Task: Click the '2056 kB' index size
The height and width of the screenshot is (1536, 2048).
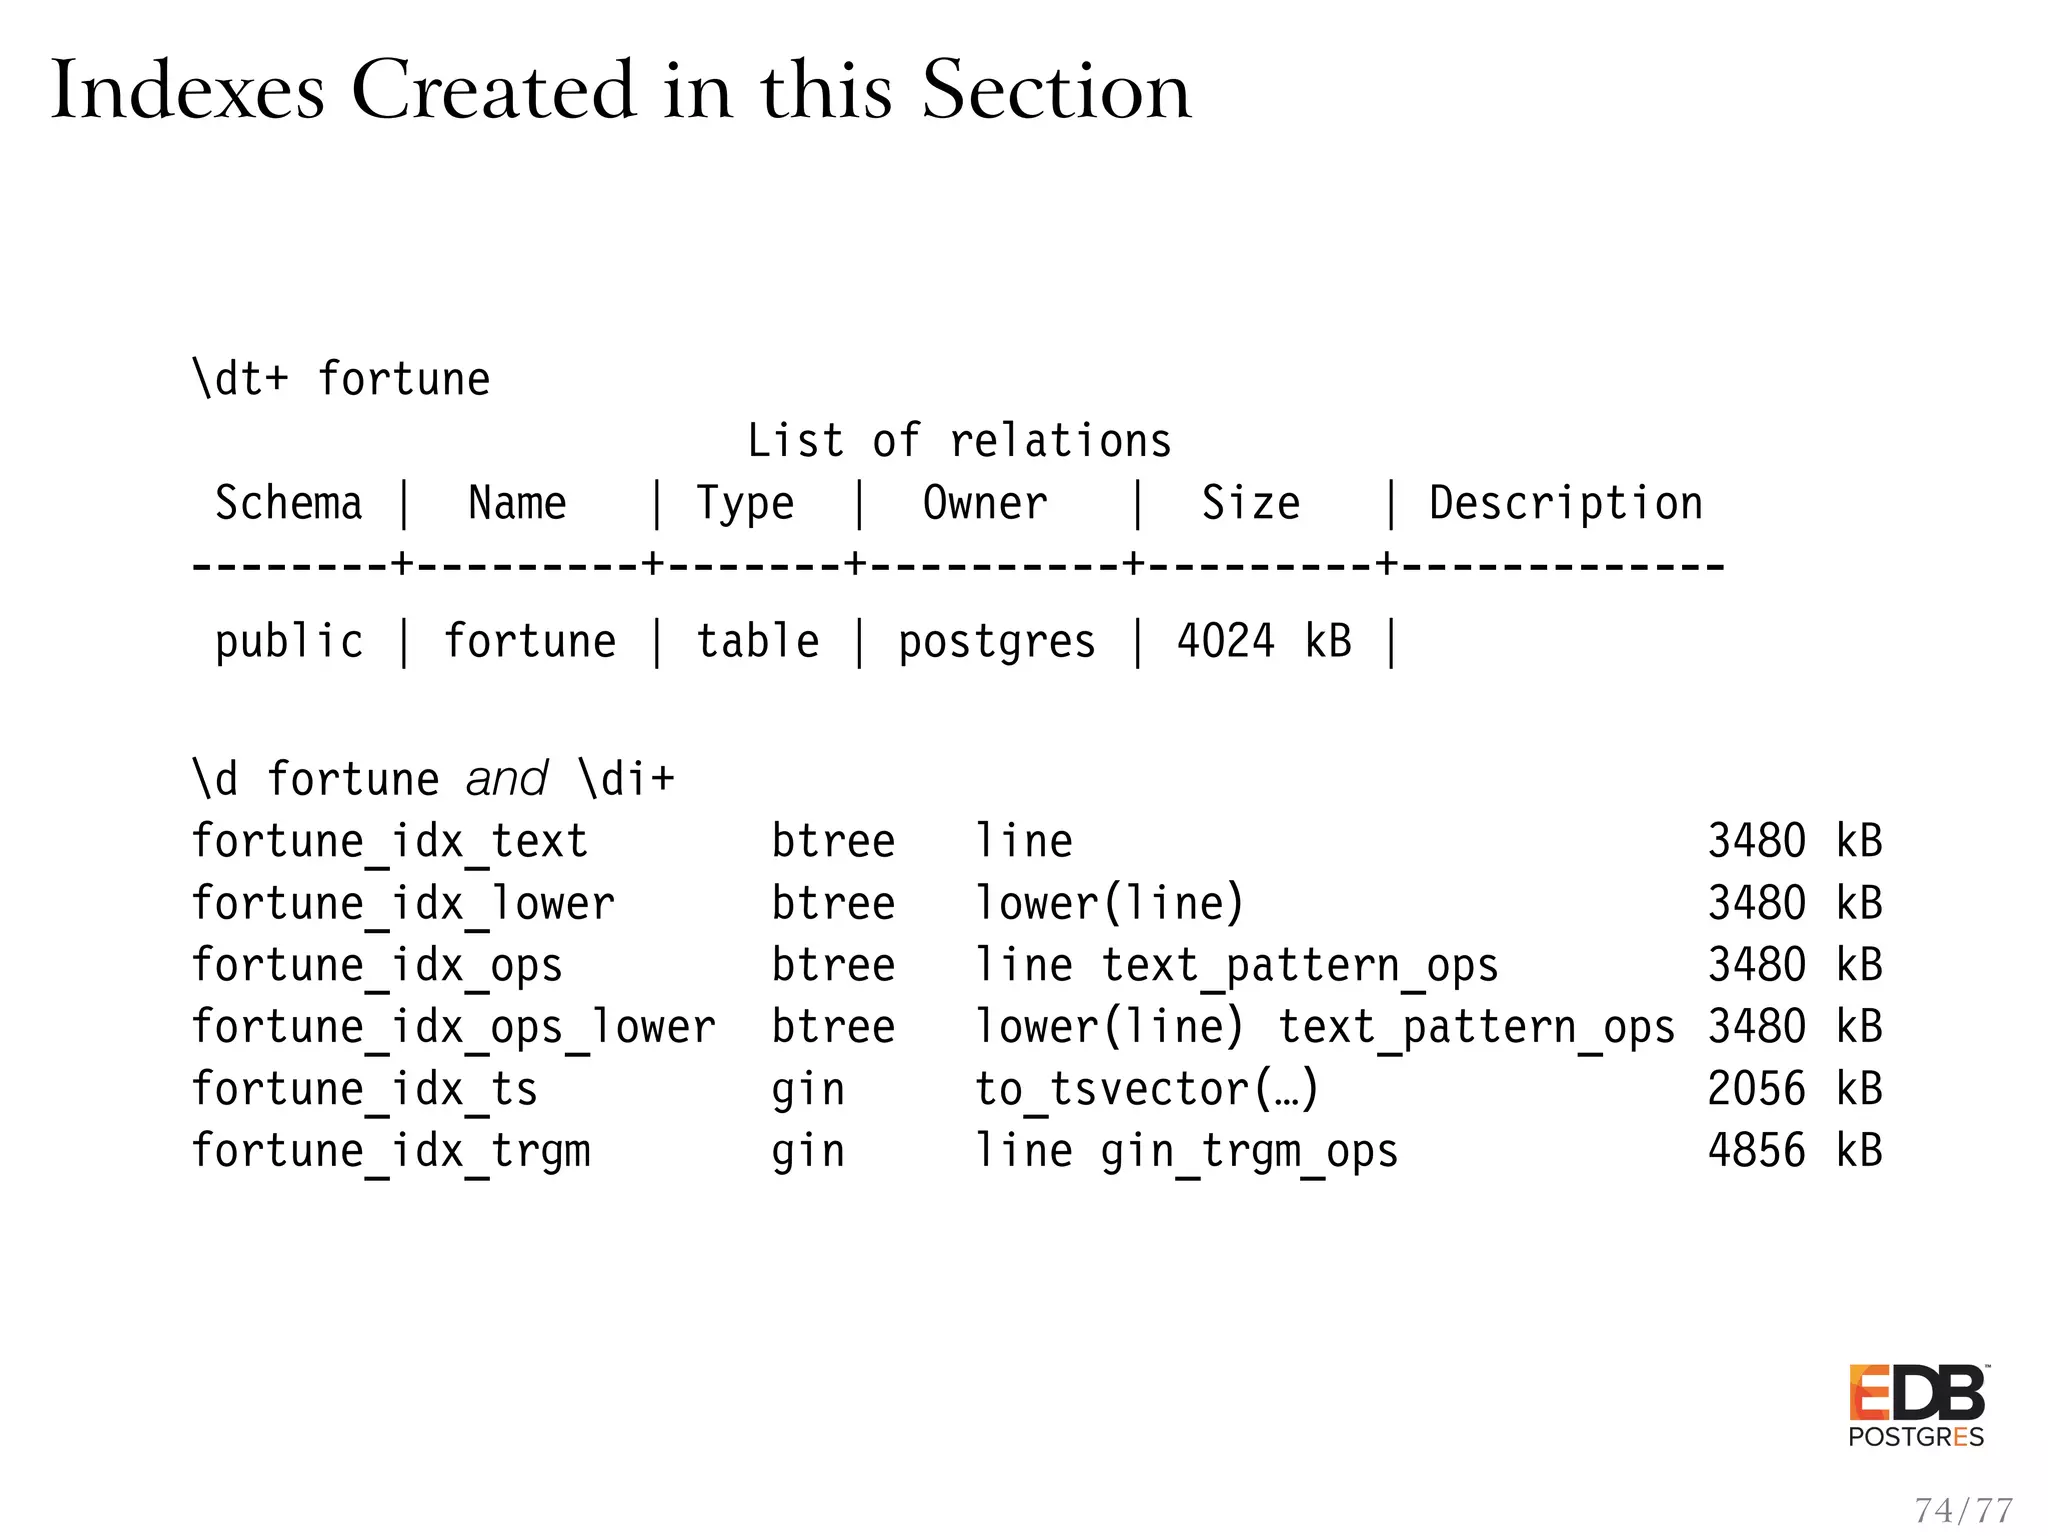Action: coord(1794,1089)
